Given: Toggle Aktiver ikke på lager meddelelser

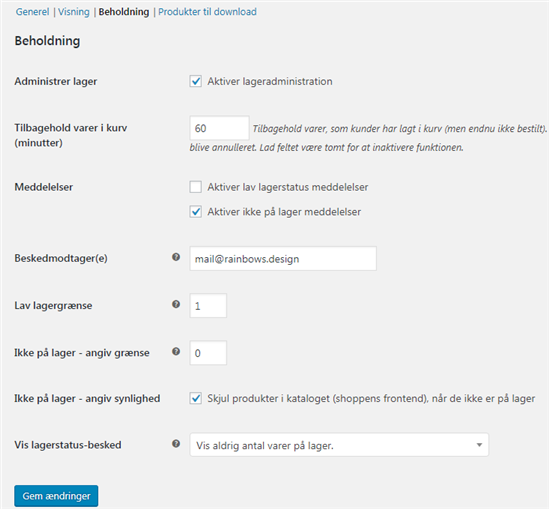Looking at the screenshot, I should (196, 212).
